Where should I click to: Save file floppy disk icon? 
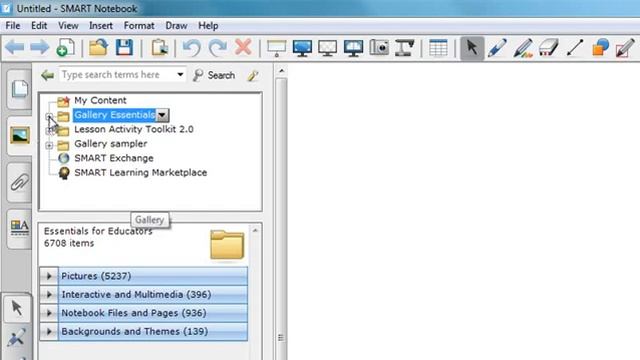[x=124, y=47]
